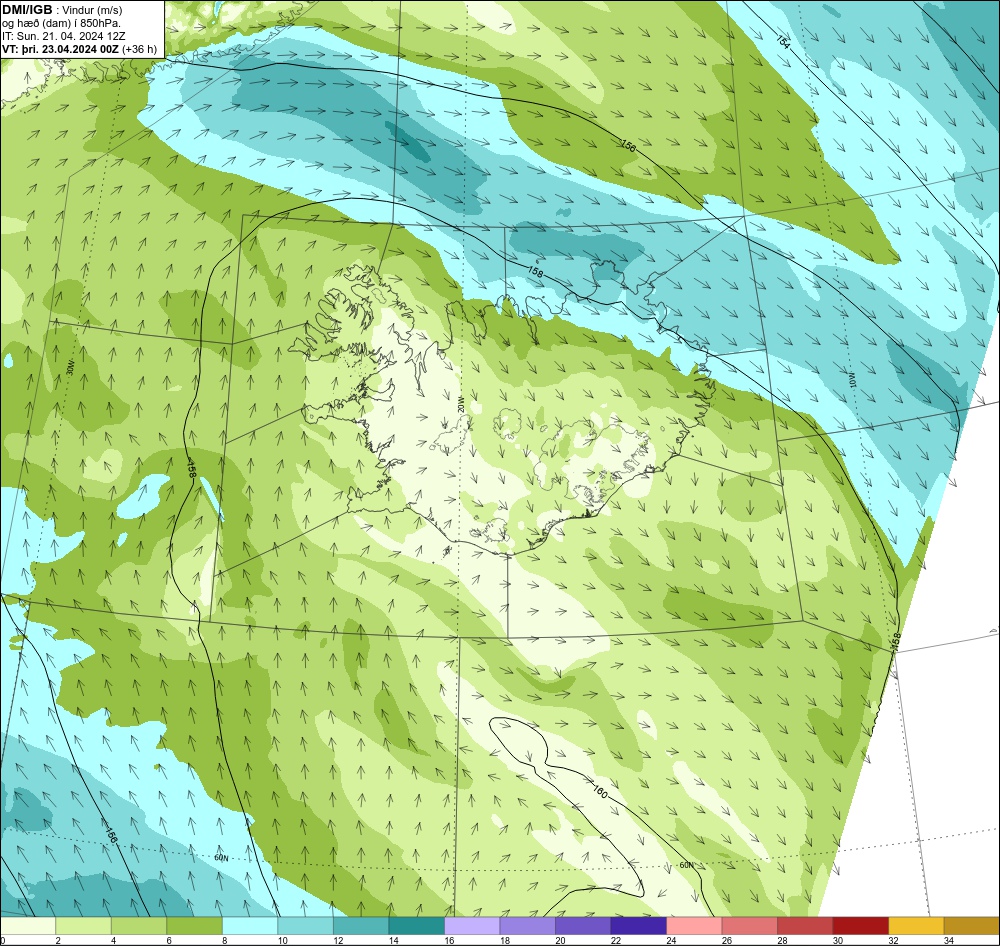Click the "160" contour label south of Iceland

[x=599, y=791]
